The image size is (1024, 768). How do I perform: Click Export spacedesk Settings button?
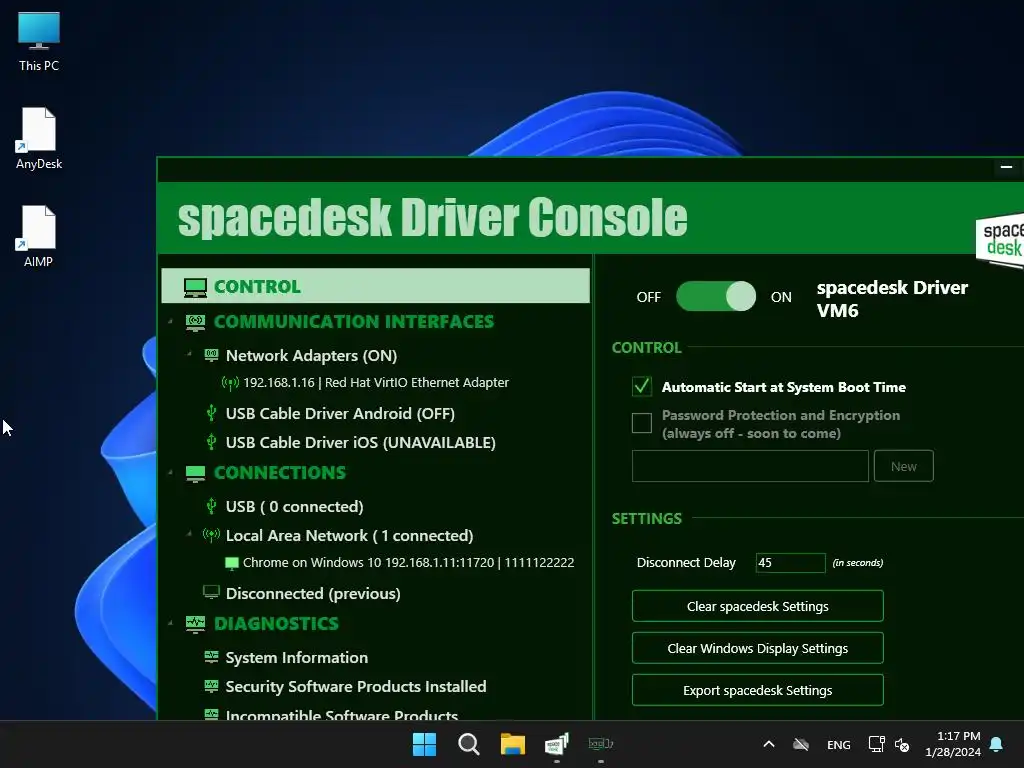click(758, 690)
